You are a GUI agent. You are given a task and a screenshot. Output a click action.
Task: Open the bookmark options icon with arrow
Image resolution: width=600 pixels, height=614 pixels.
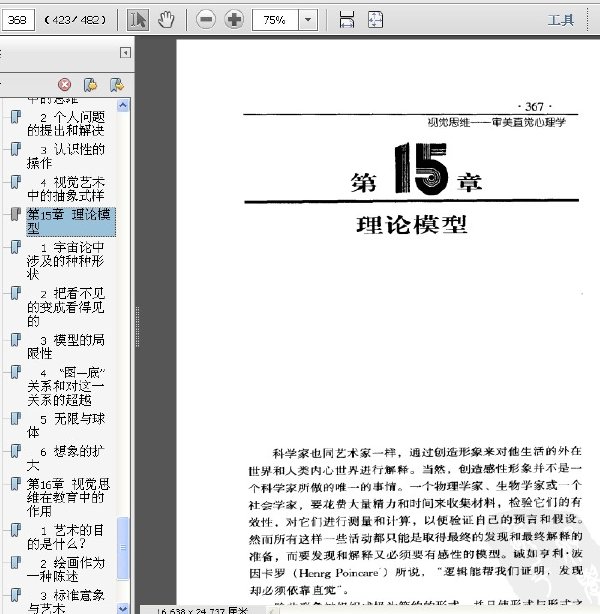click(x=117, y=85)
